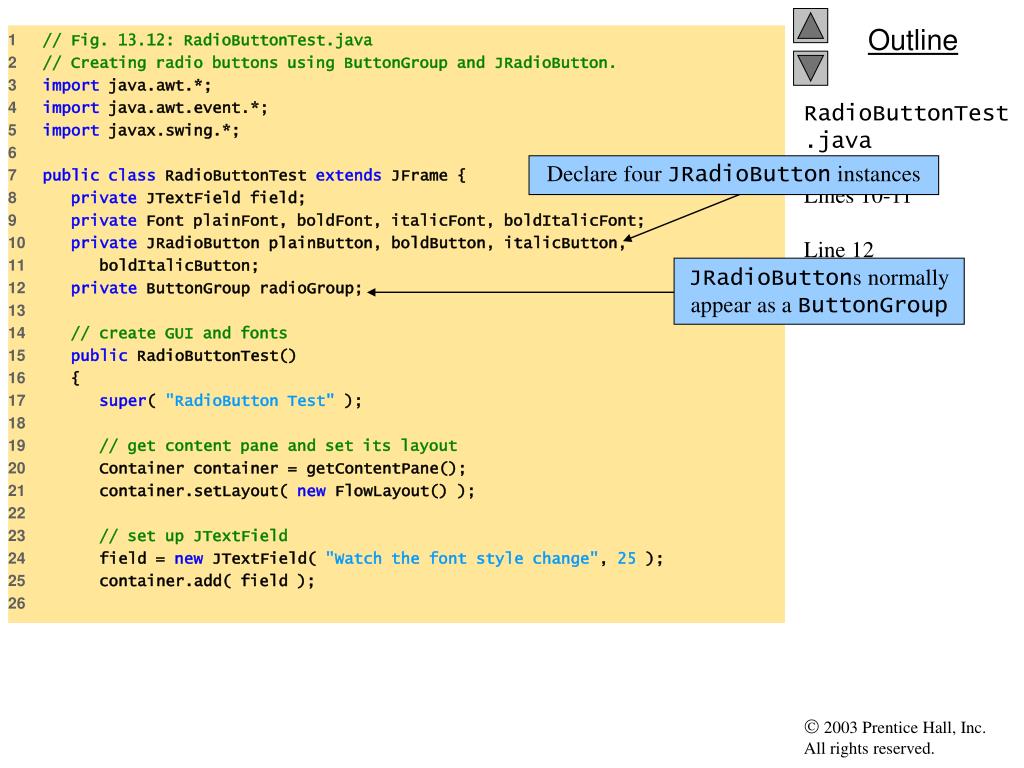Click the '// create GUI and fonts' comment
The image size is (1024, 768).
pyautogui.click(x=179, y=333)
